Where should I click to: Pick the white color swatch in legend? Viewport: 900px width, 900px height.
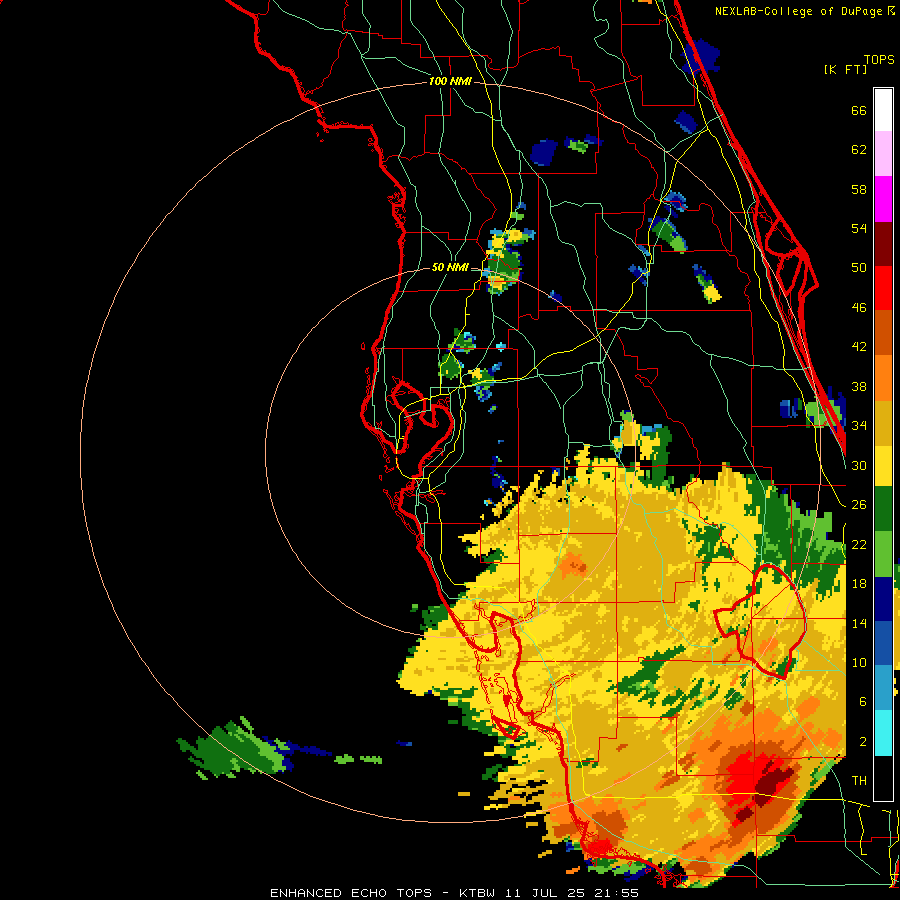click(x=883, y=110)
